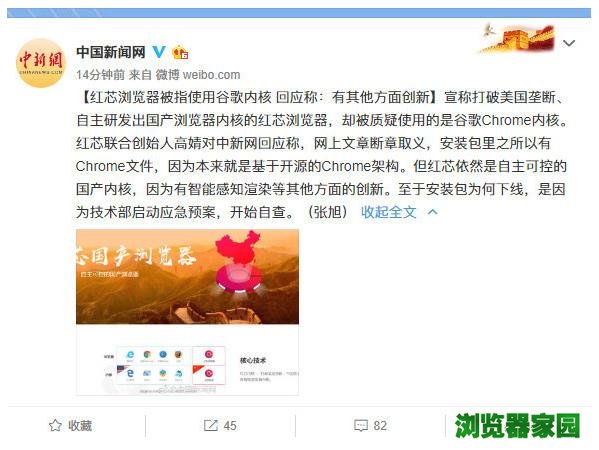Click the 14分钟前 timestamp link
This screenshot has width=599, height=450.
(100, 74)
